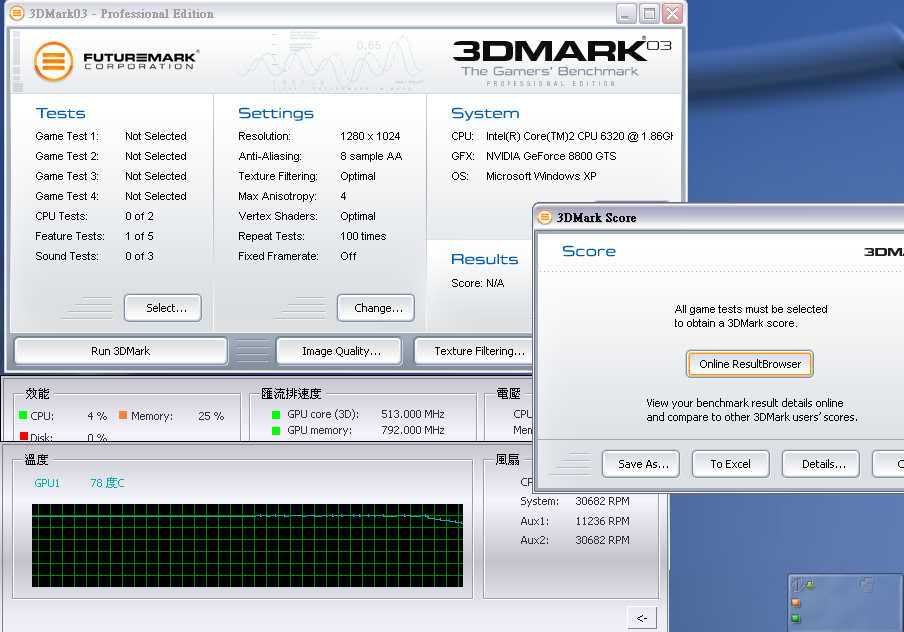This screenshot has height=632, width=904.
Task: Click the 3DMark03 title bar icon
Action: tap(17, 13)
